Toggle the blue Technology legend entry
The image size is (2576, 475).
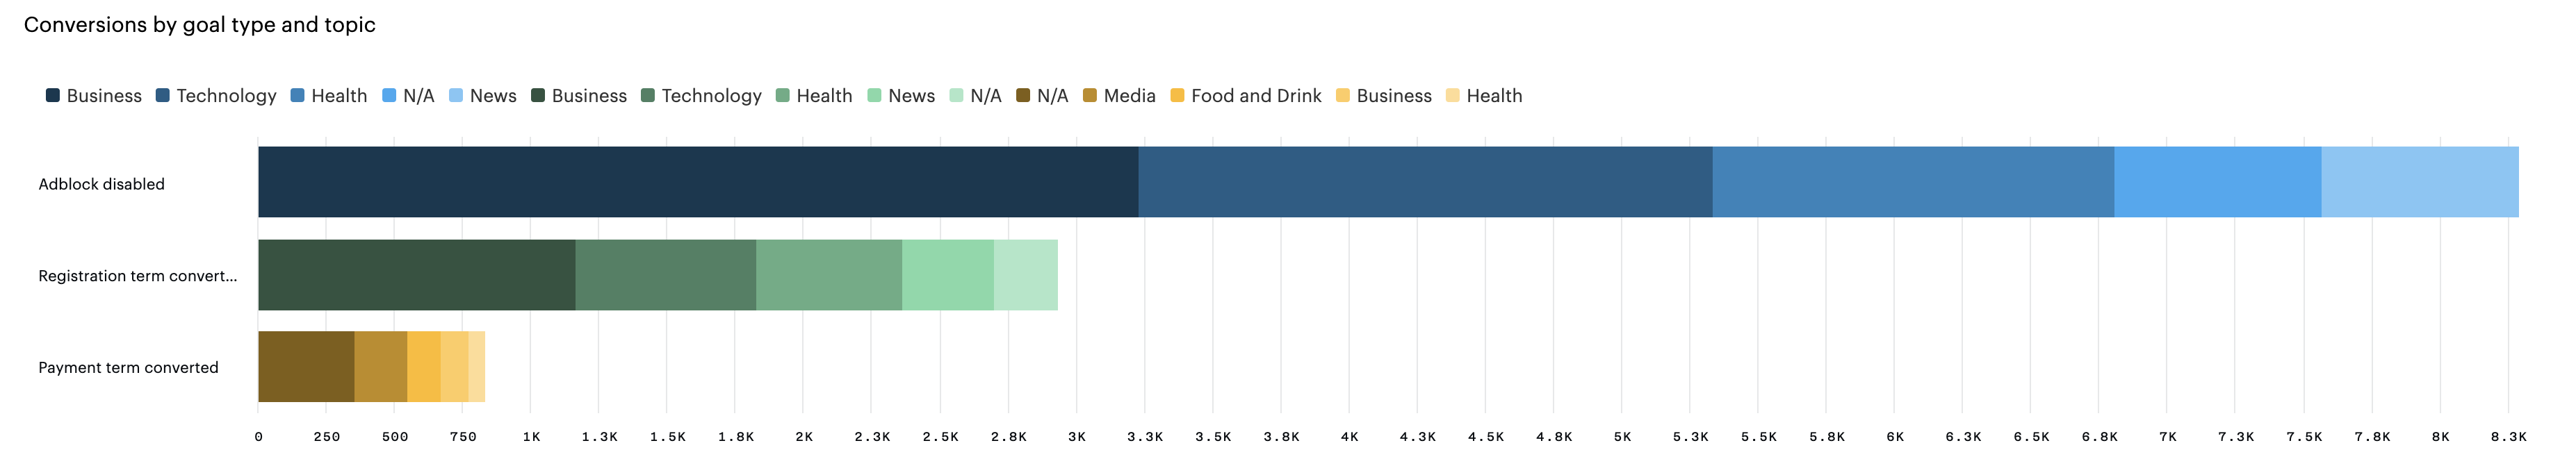click(x=215, y=96)
